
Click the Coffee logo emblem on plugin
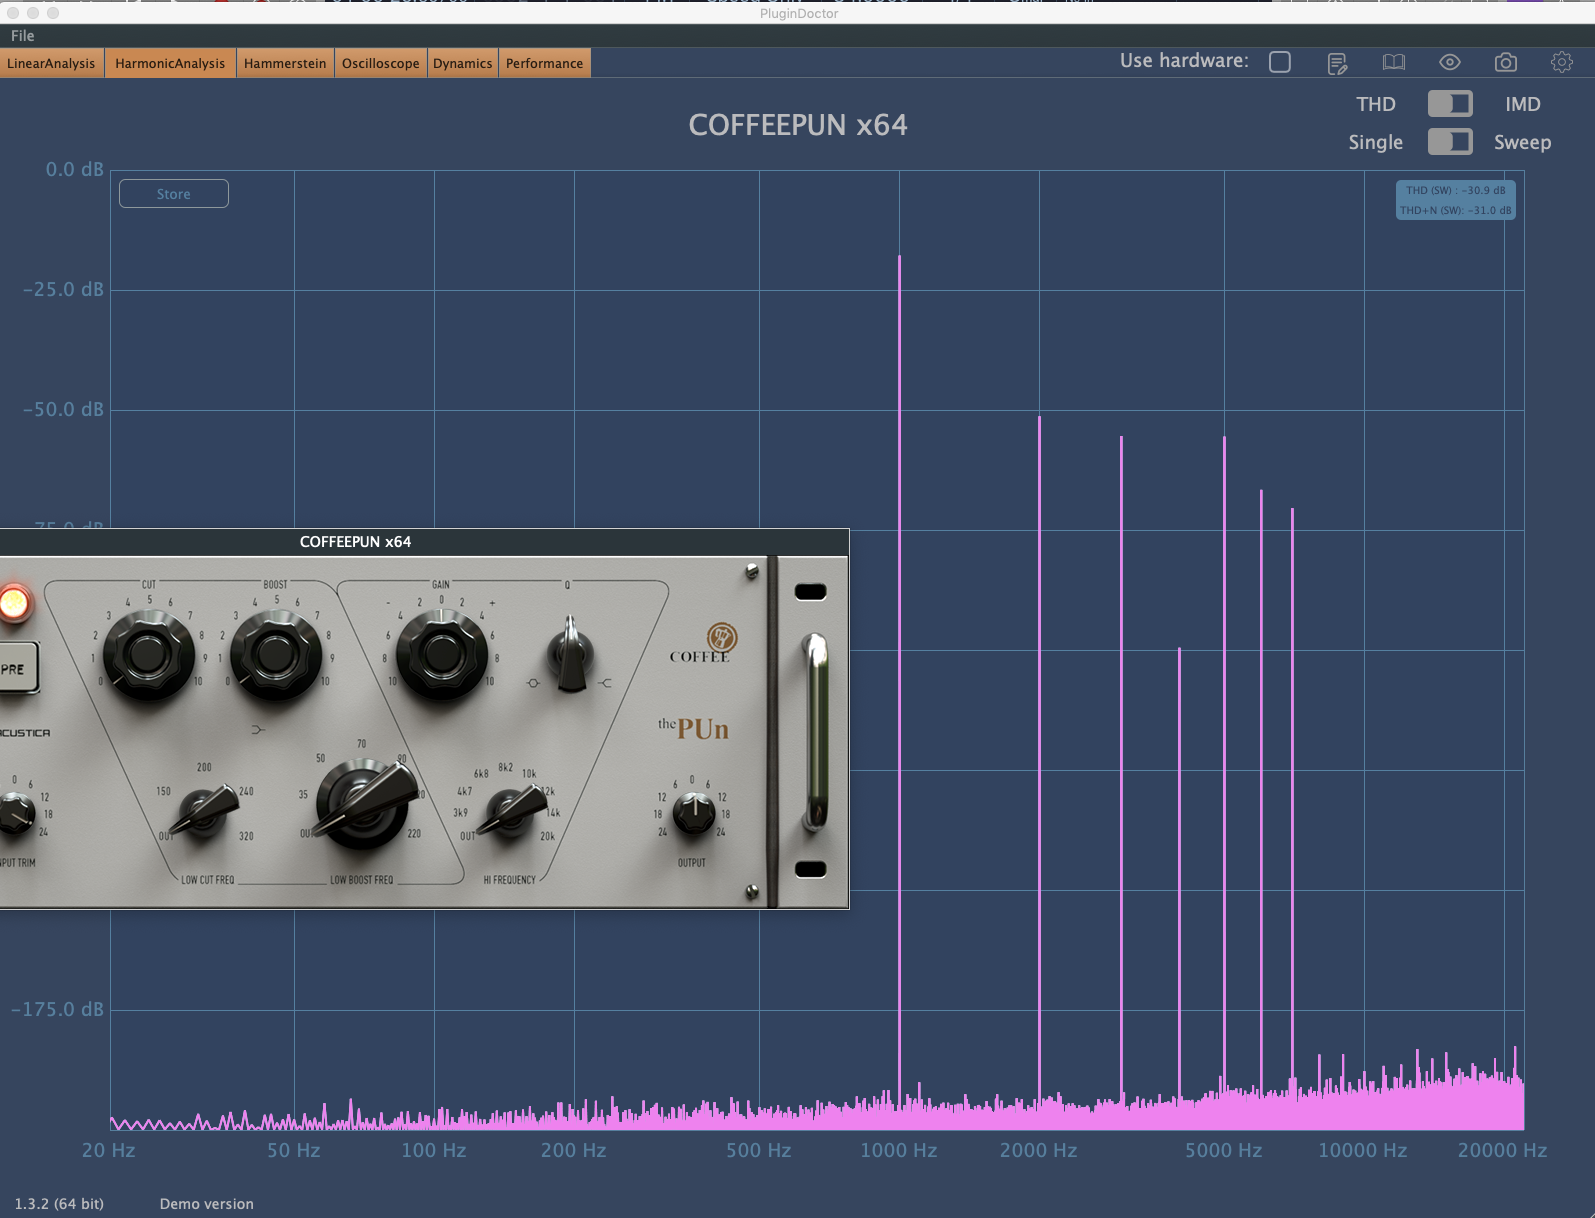pos(722,636)
